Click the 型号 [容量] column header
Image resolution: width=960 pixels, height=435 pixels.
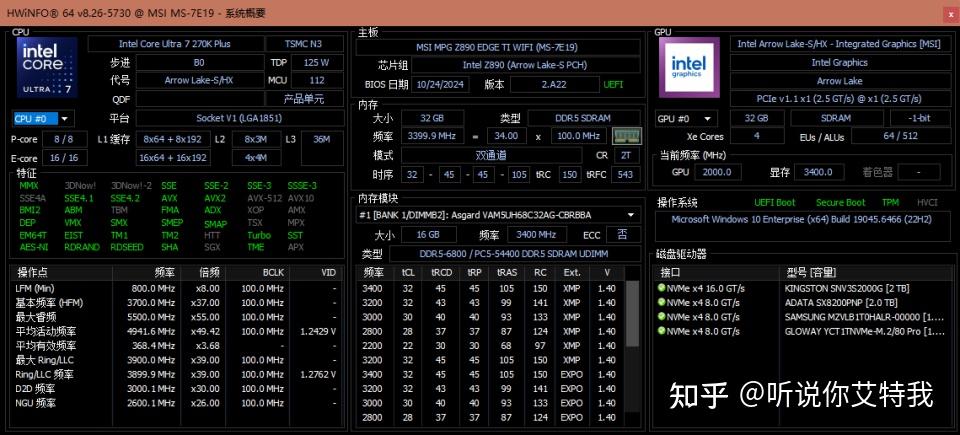tap(811, 272)
